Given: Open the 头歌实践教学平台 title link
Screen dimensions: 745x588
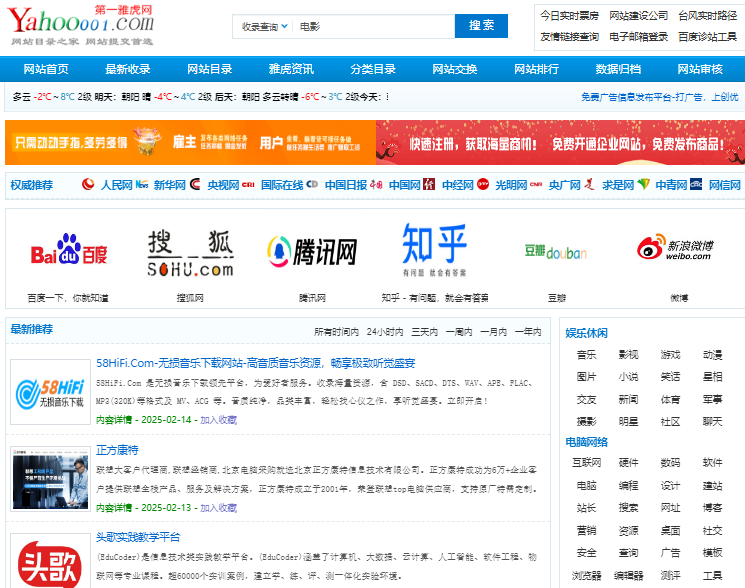Looking at the screenshot, I should (x=138, y=537).
